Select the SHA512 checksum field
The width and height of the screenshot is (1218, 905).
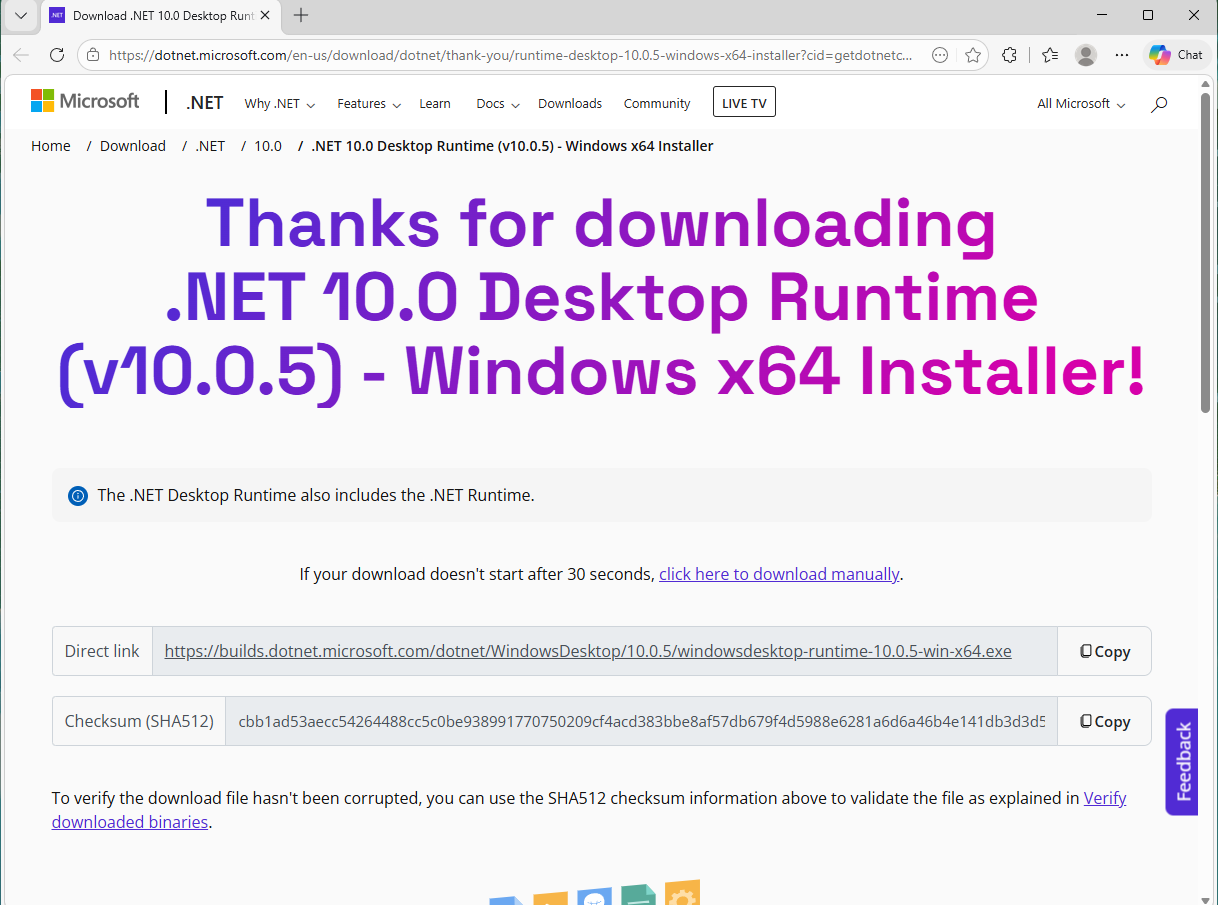click(x=641, y=721)
